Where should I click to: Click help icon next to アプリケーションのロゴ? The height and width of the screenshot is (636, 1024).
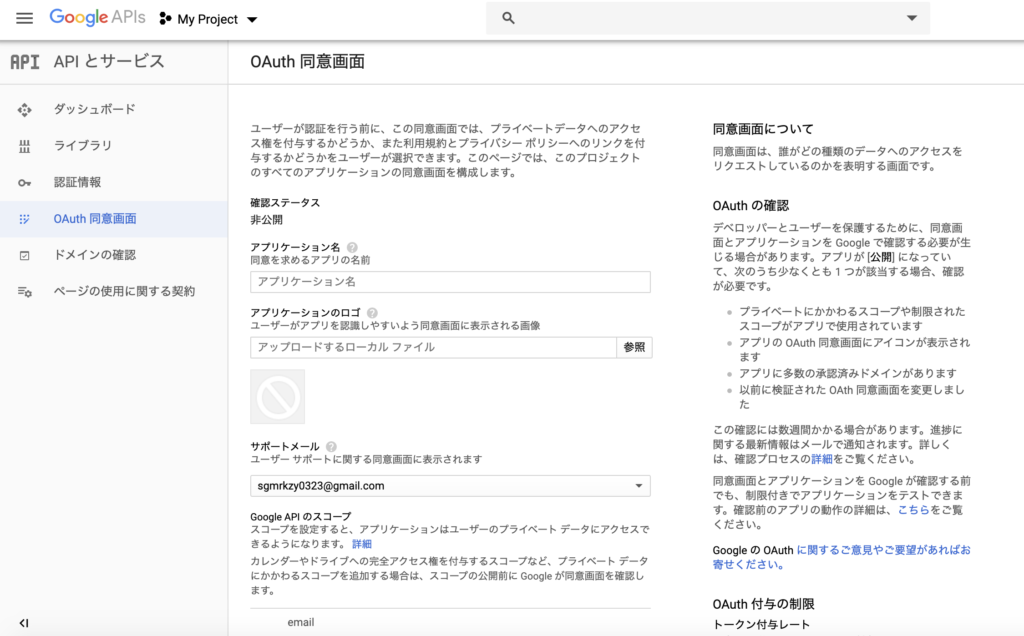[372, 313]
